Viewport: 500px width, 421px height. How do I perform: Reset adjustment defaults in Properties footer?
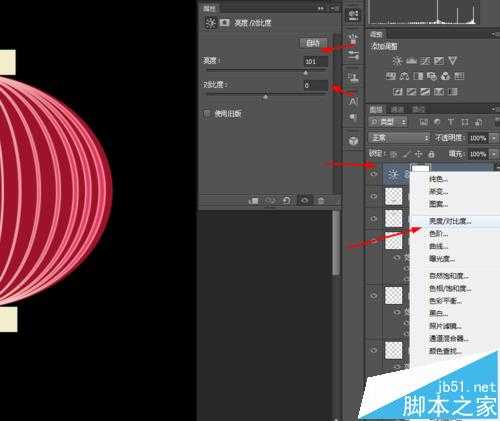[x=287, y=201]
